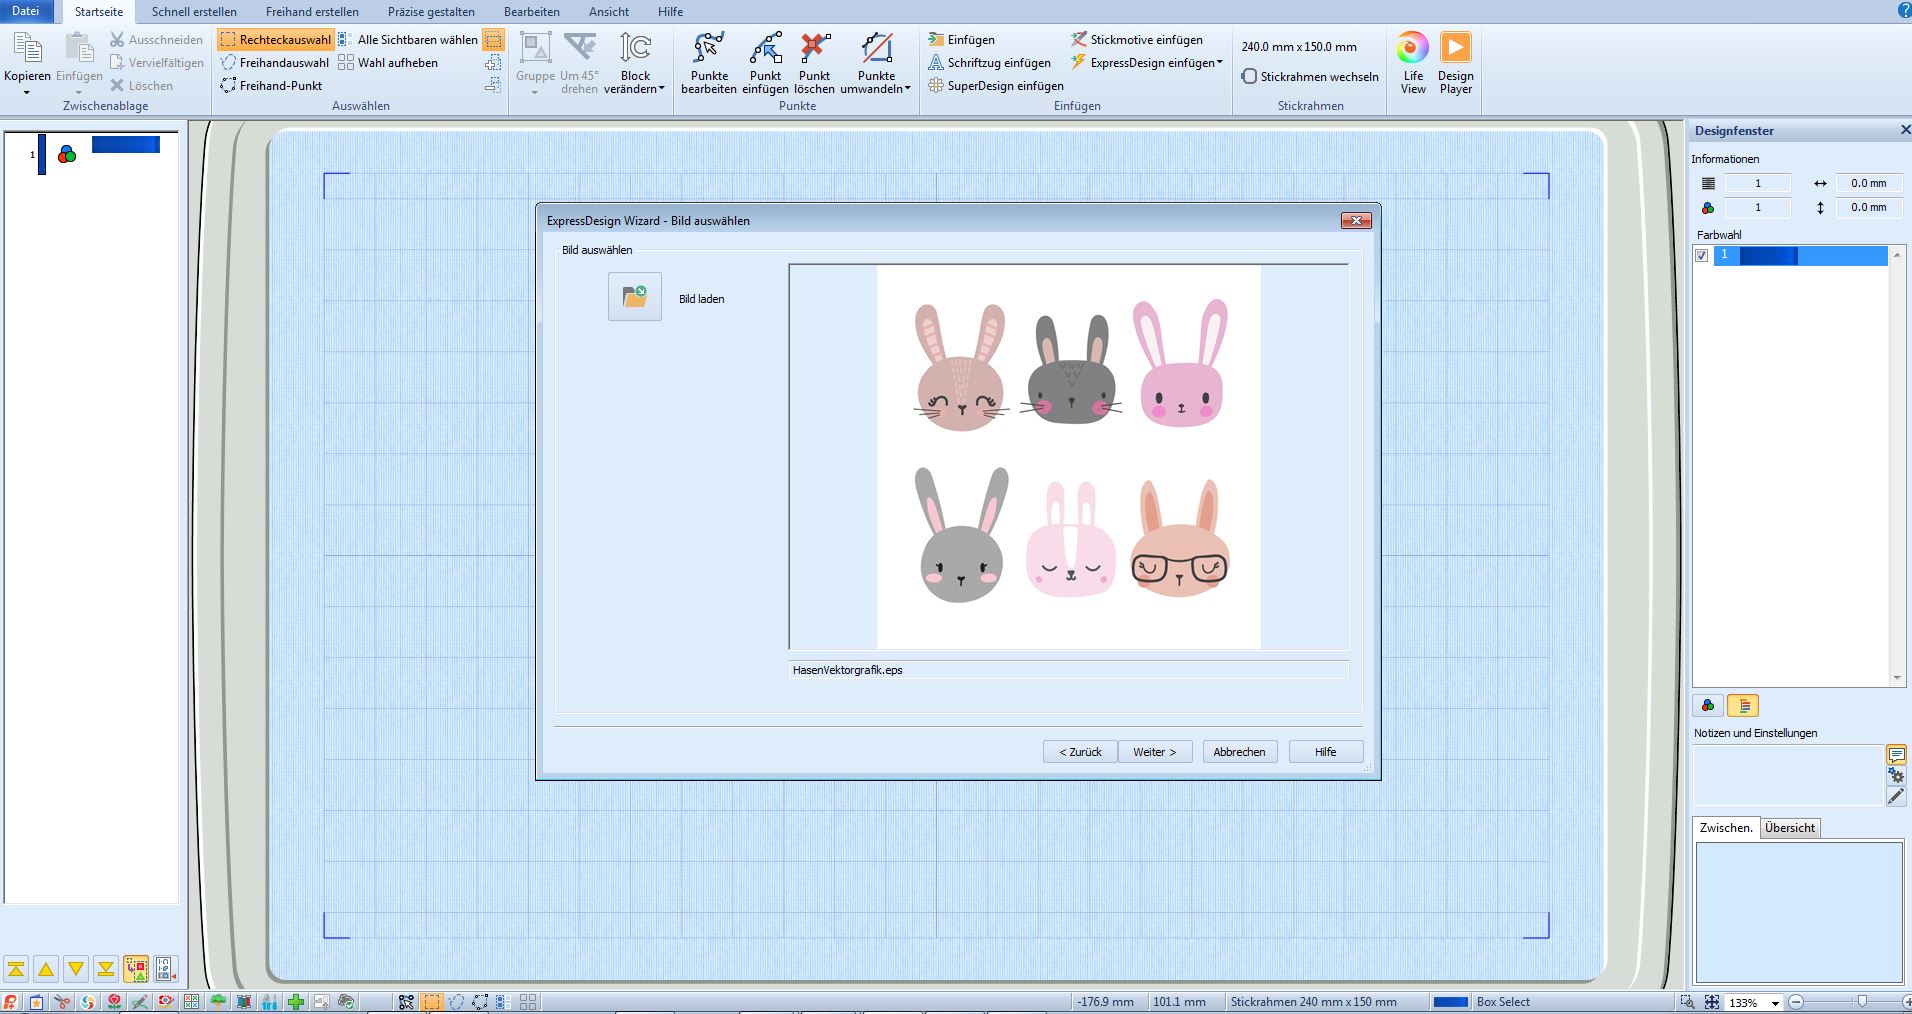Click the blue thread color swatch in Farbwahl

coord(1767,256)
